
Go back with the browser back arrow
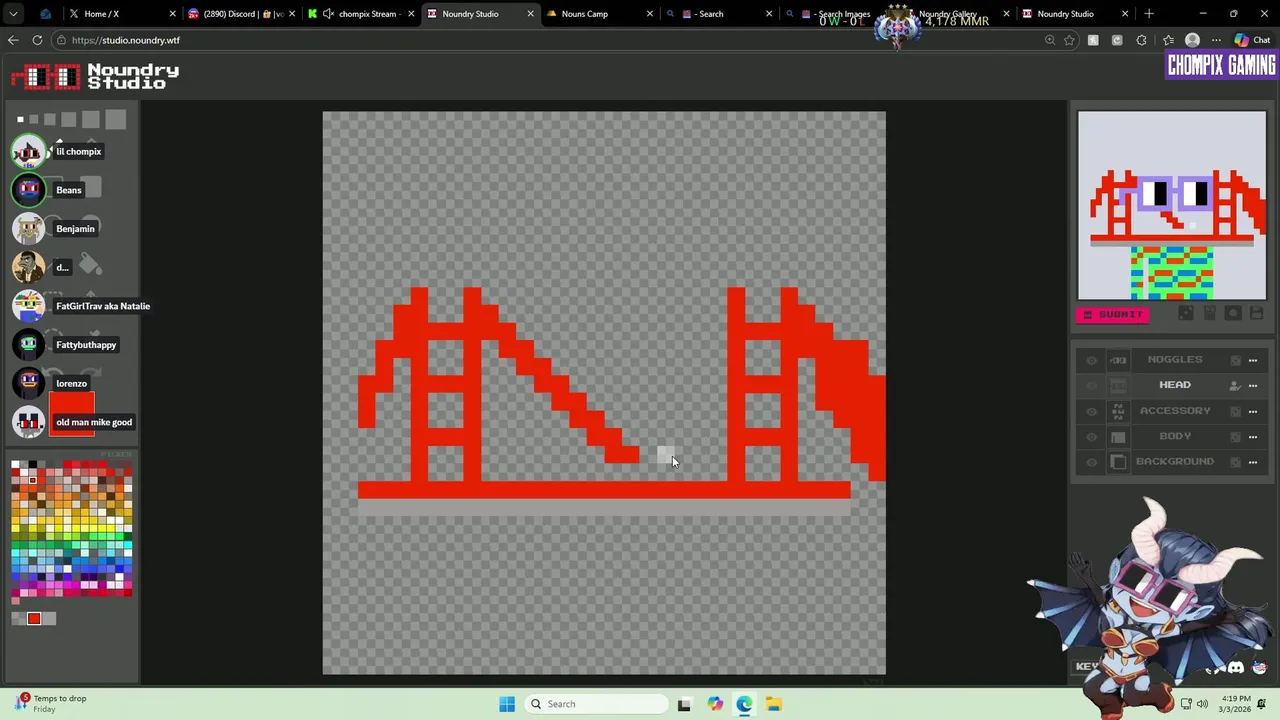click(13, 40)
